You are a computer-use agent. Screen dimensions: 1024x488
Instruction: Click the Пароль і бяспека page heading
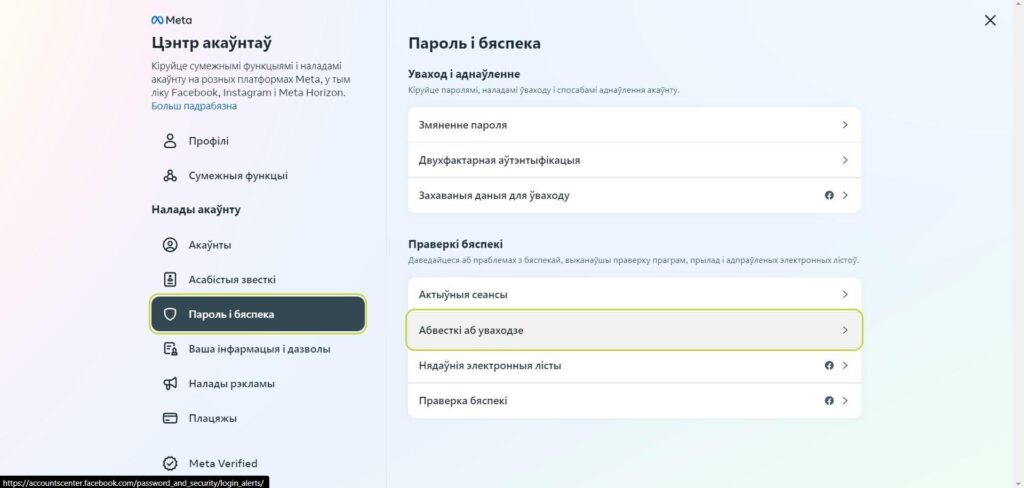point(474,43)
